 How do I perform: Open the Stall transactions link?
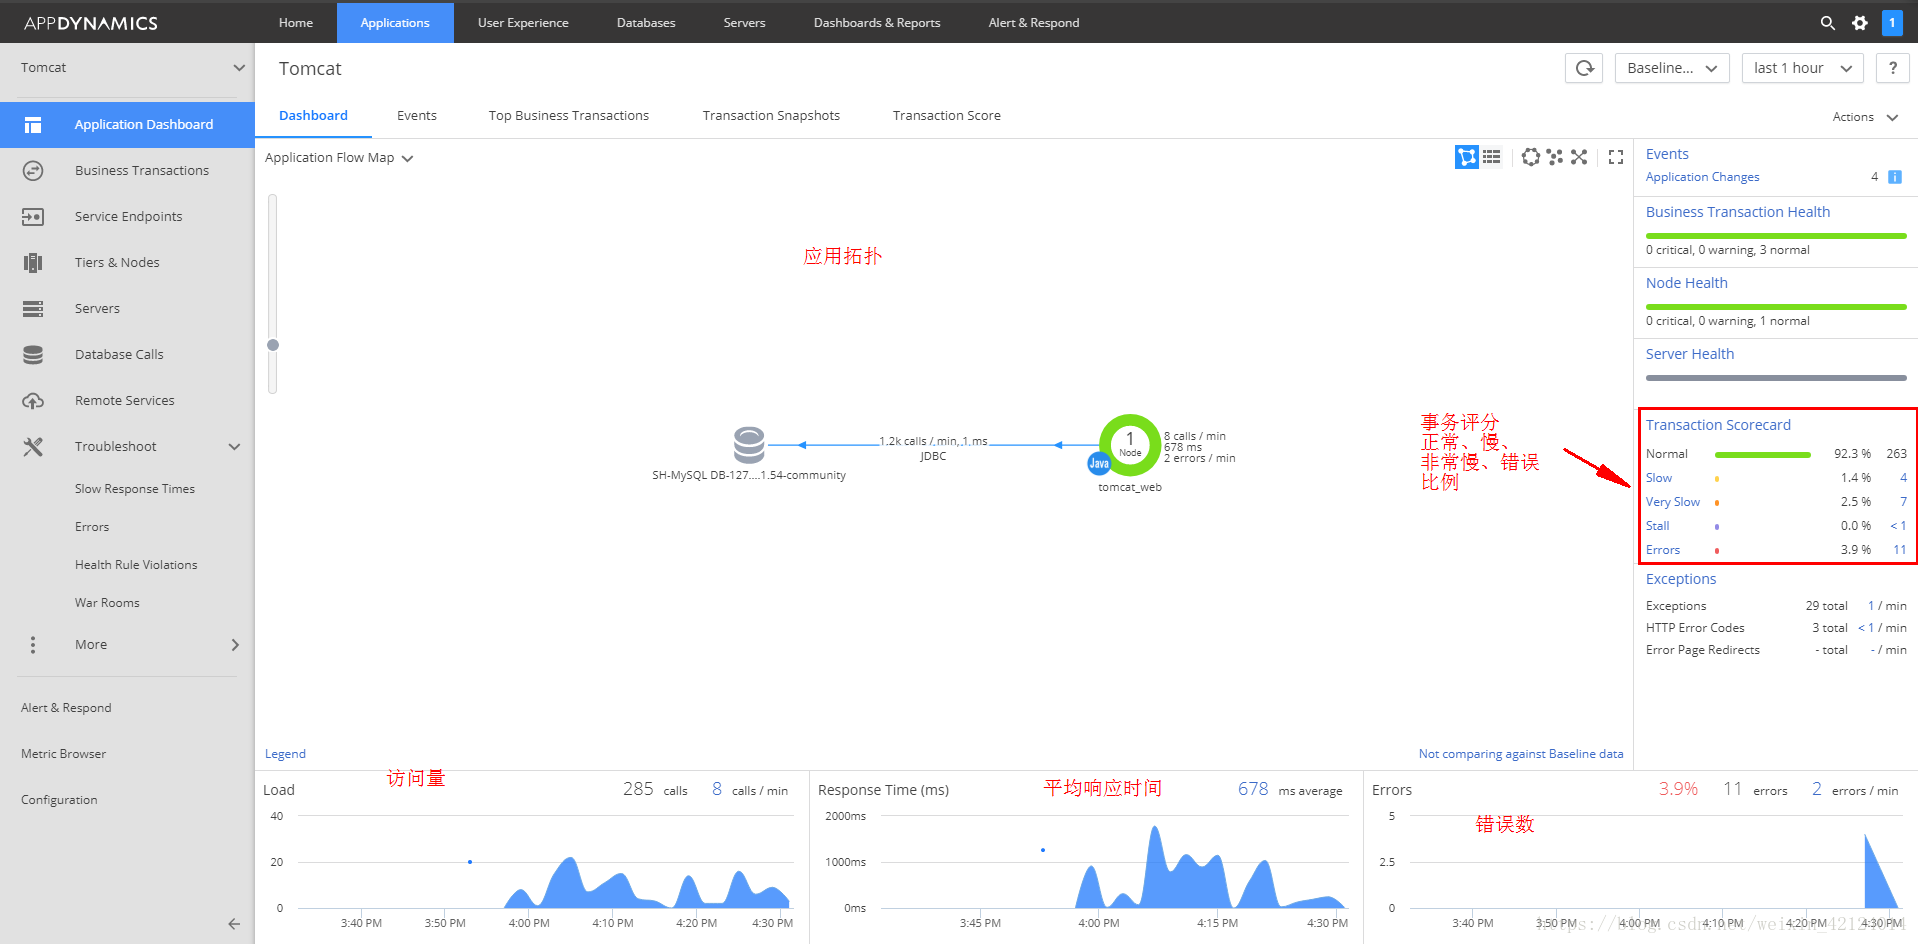point(1658,526)
